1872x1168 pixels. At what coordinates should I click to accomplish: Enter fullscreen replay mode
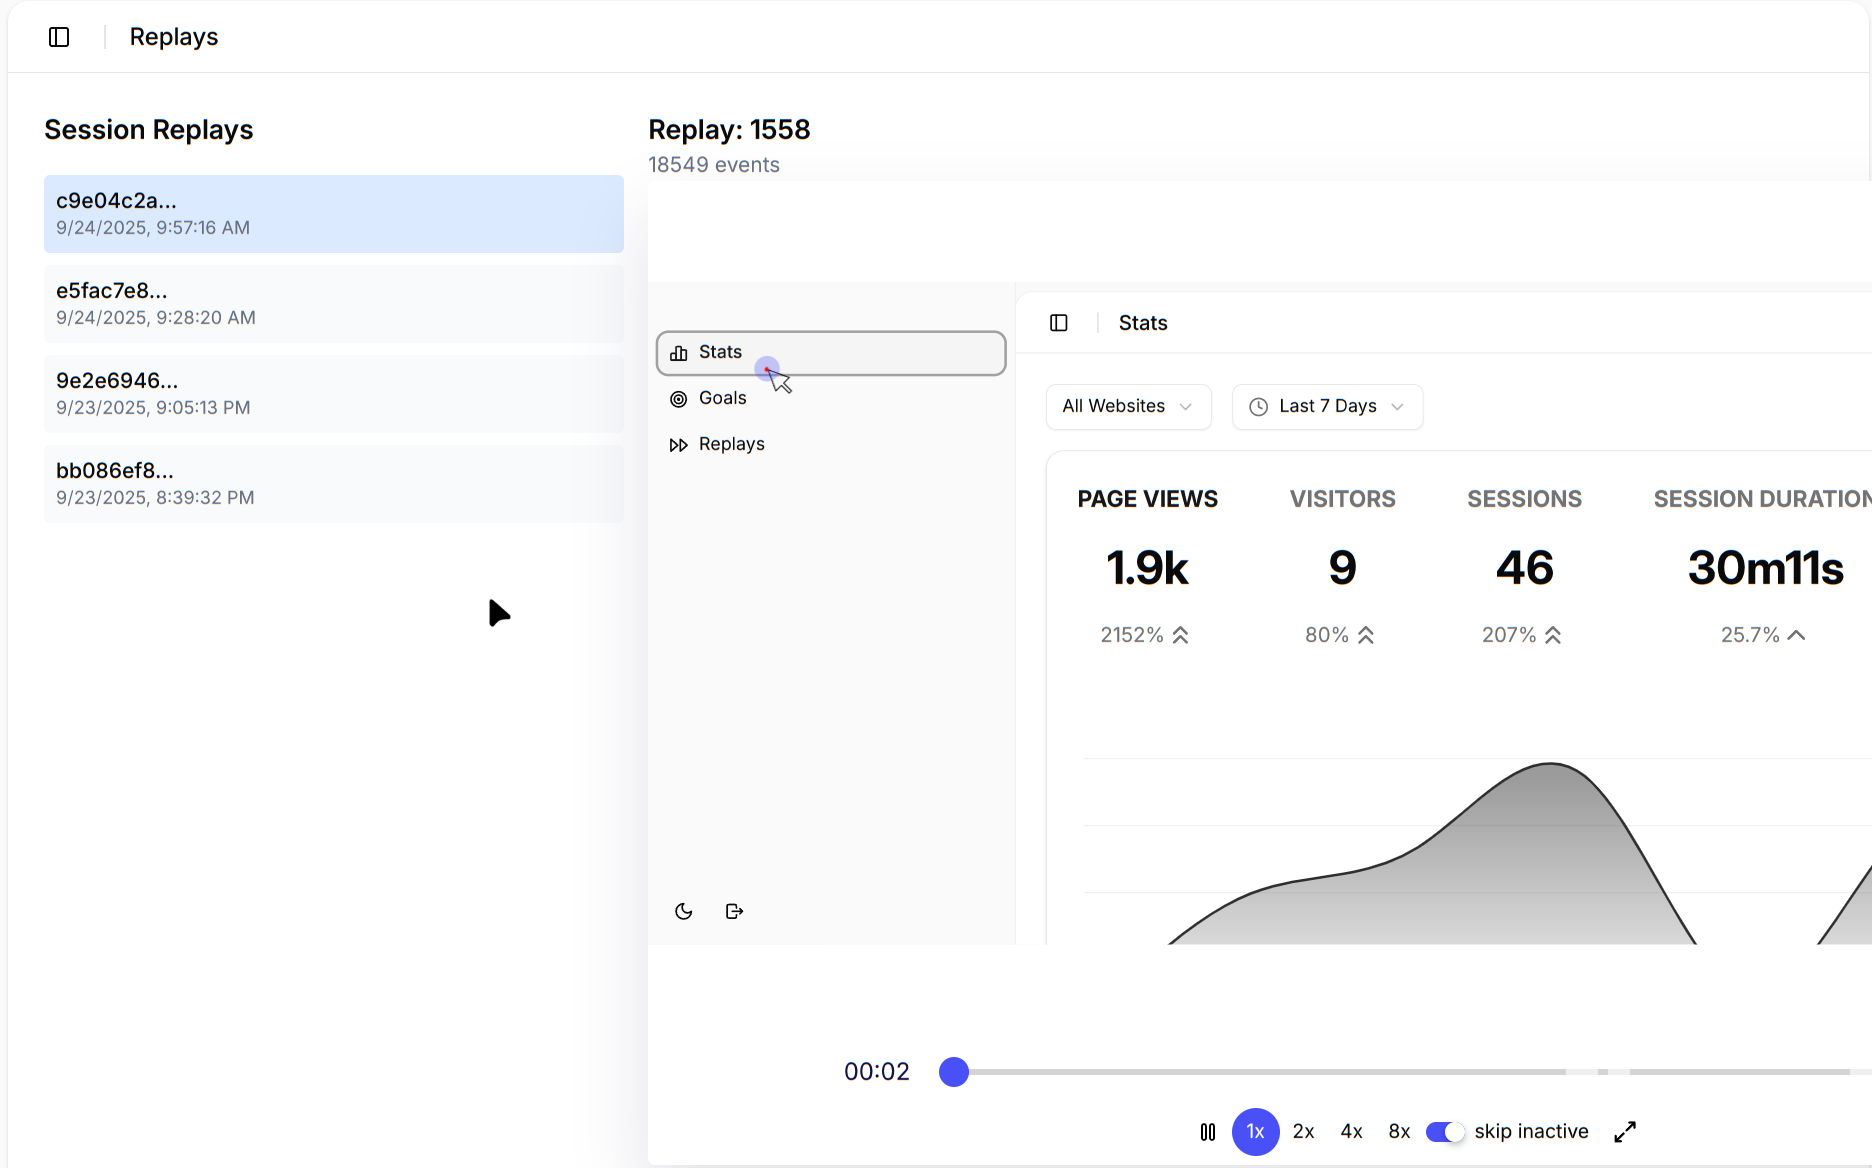tap(1625, 1132)
